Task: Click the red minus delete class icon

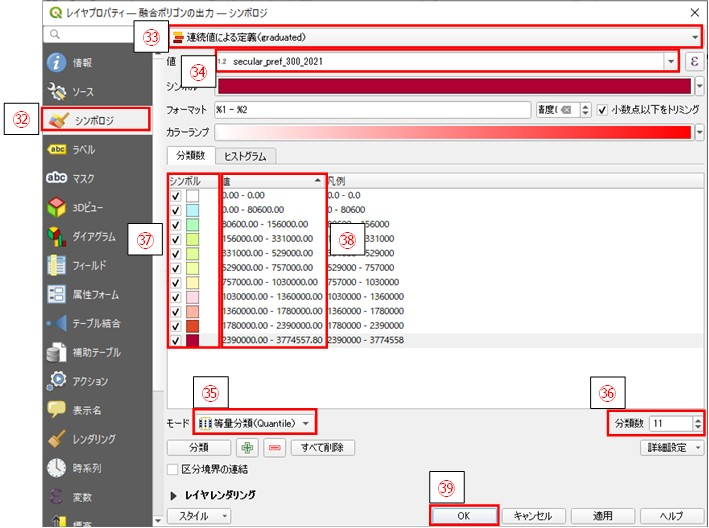Action: [273, 448]
